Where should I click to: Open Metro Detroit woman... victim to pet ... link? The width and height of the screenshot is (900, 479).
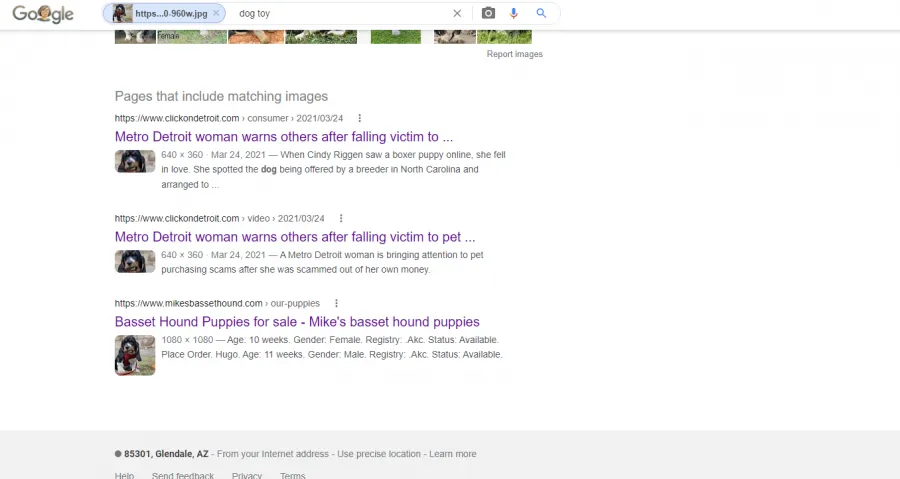point(295,237)
